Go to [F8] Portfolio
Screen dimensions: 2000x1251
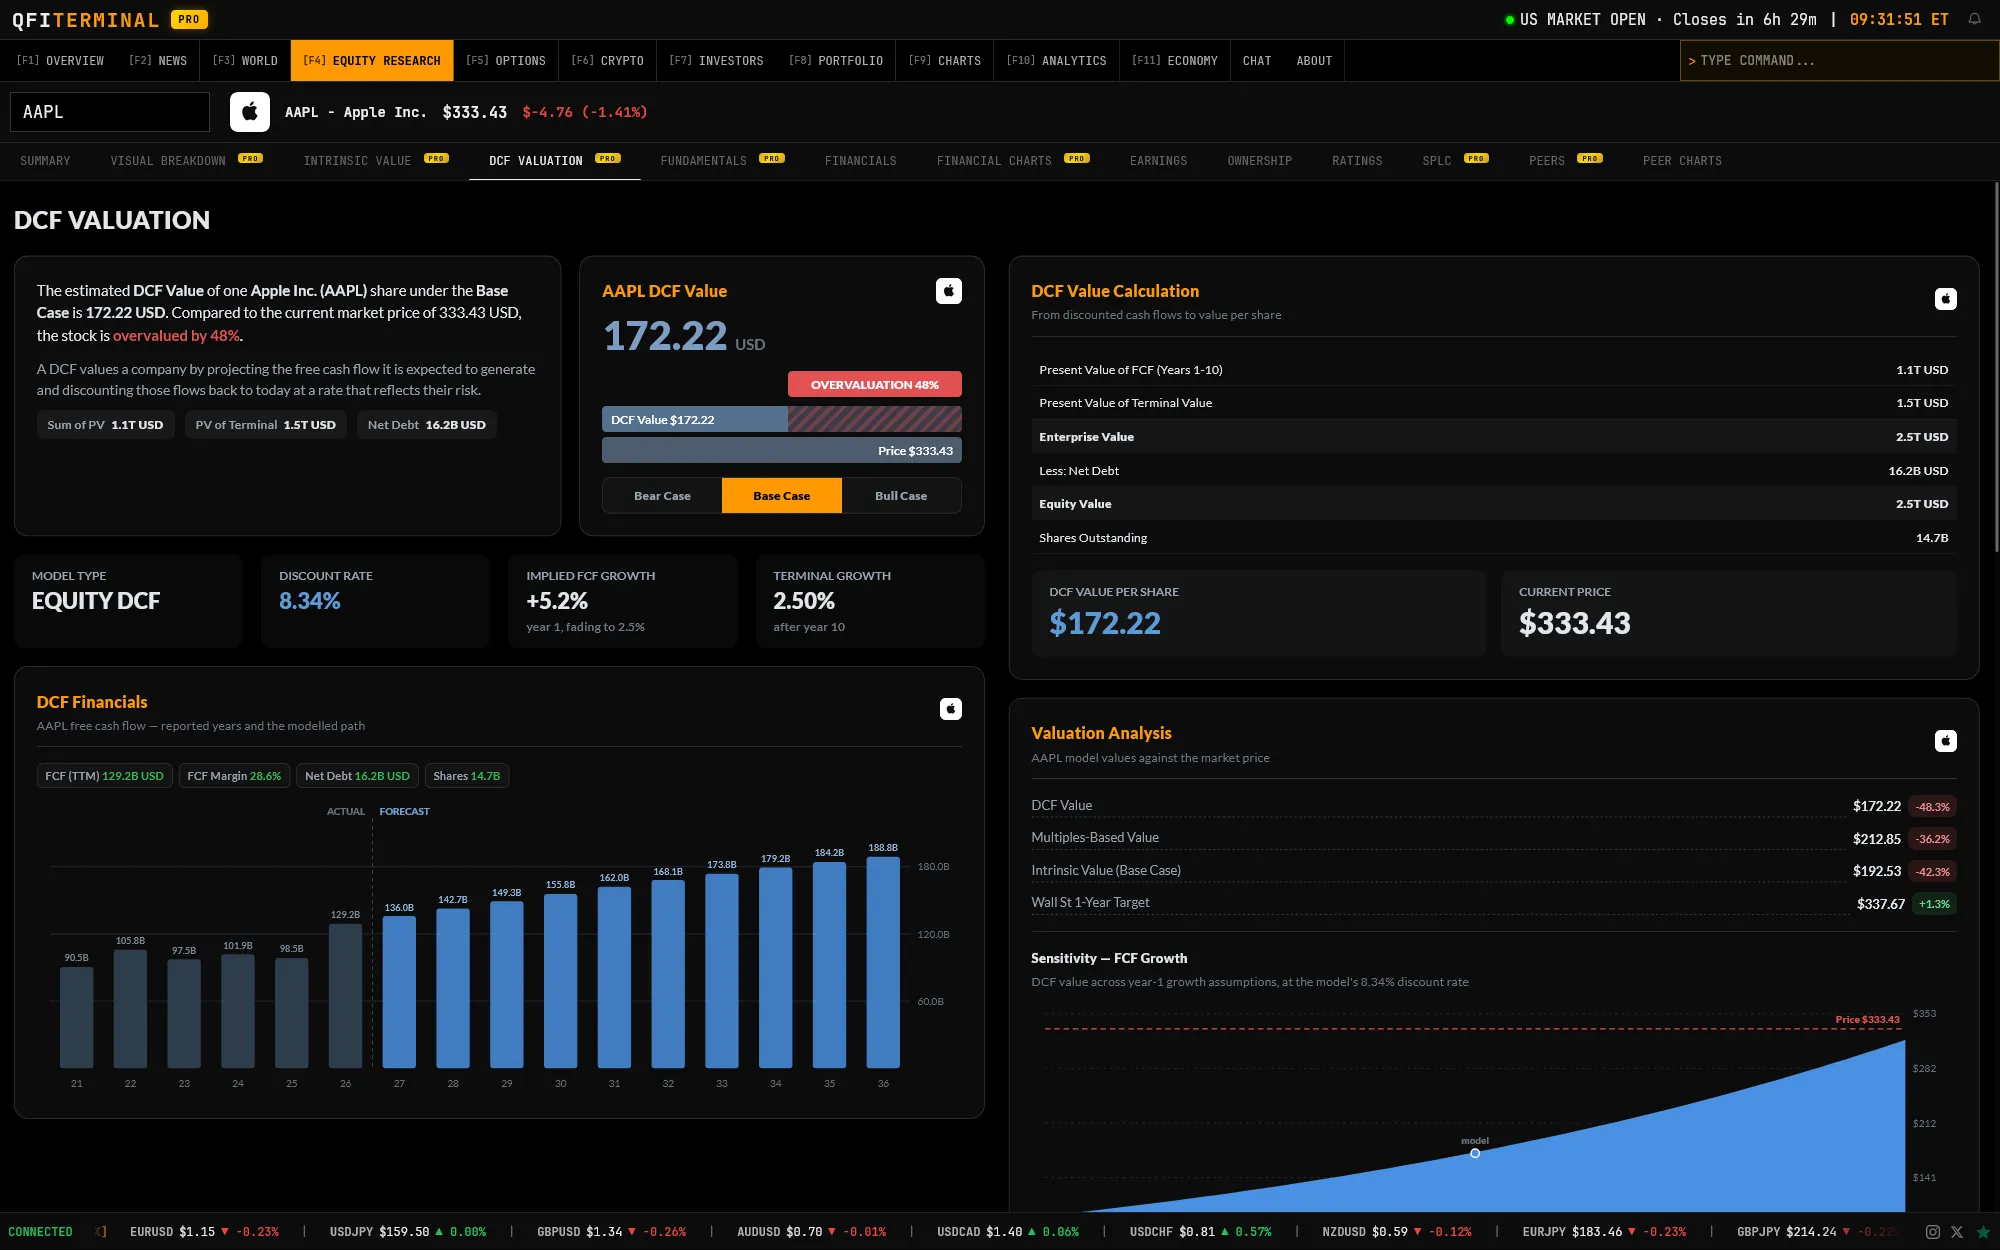[x=836, y=61]
